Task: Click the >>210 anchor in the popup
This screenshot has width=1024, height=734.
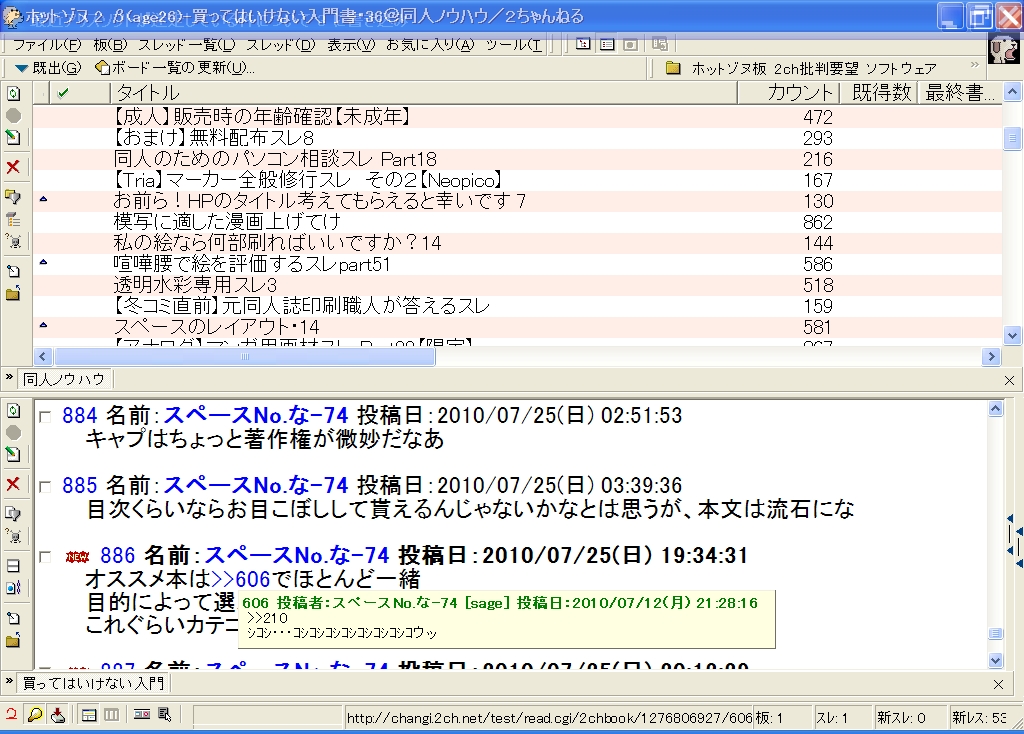Action: 267,618
